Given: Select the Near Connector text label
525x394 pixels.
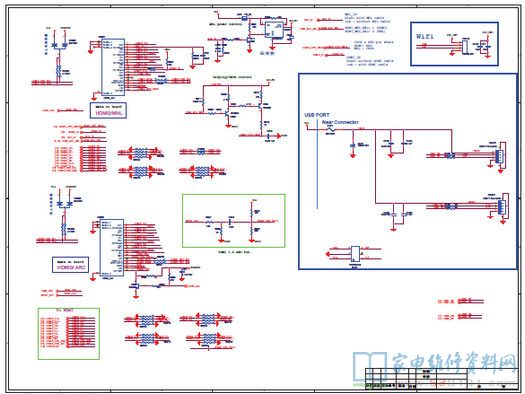Looking at the screenshot, I should [x=340, y=122].
